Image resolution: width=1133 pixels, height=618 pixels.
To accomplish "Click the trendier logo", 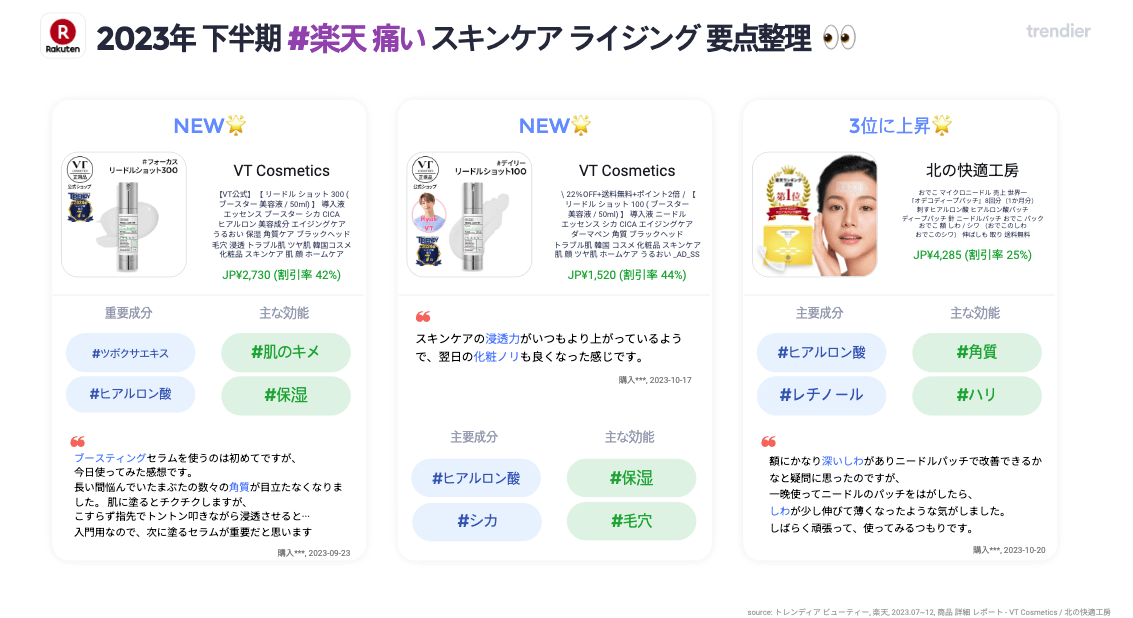I will [1058, 31].
